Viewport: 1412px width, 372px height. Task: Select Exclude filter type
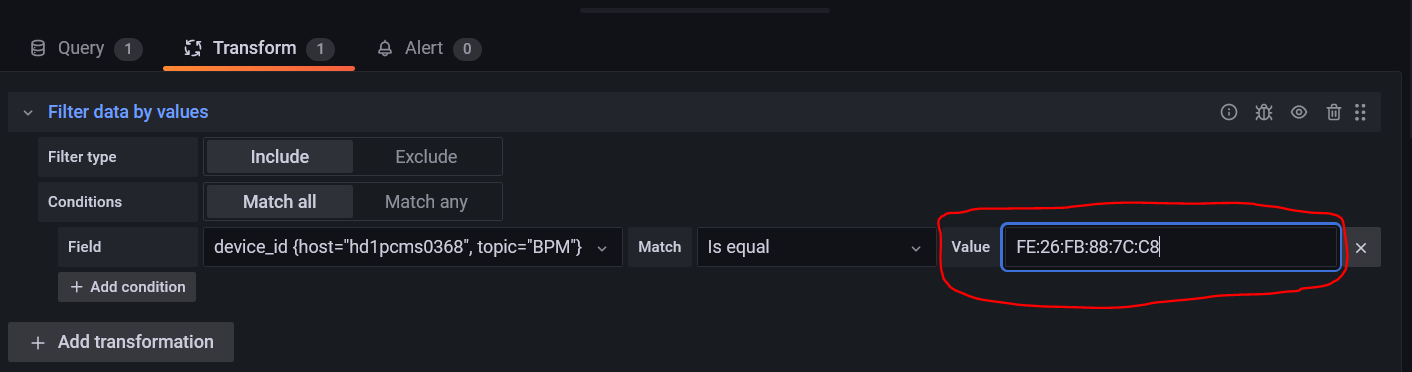point(426,157)
